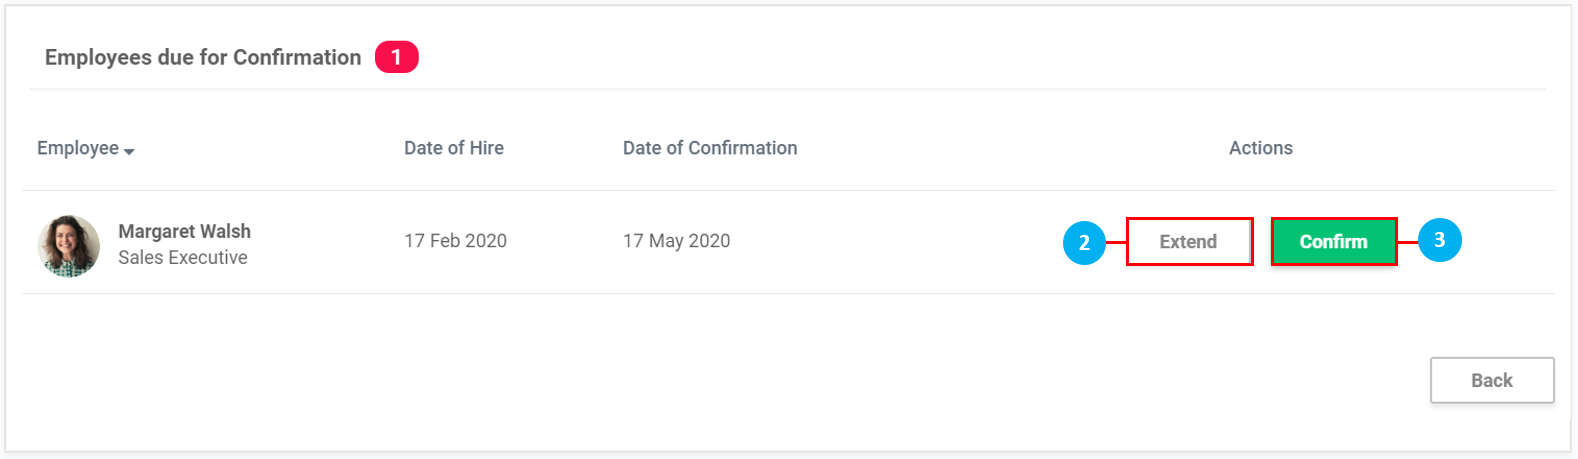
Task: Select the Date of Confirmation column header
Action: pos(709,148)
